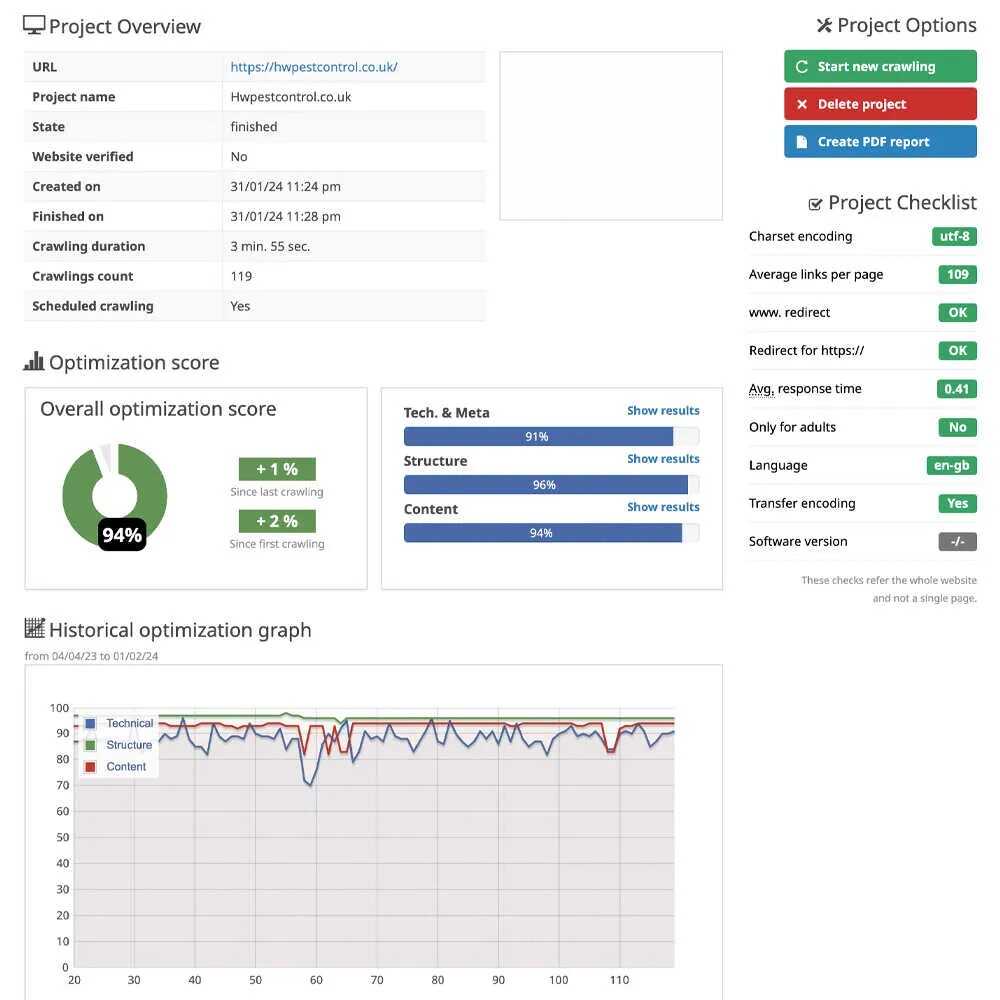Click the Scheduled crawling value Yes
Image resolution: width=1000 pixels, height=1000 pixels.
(240, 307)
